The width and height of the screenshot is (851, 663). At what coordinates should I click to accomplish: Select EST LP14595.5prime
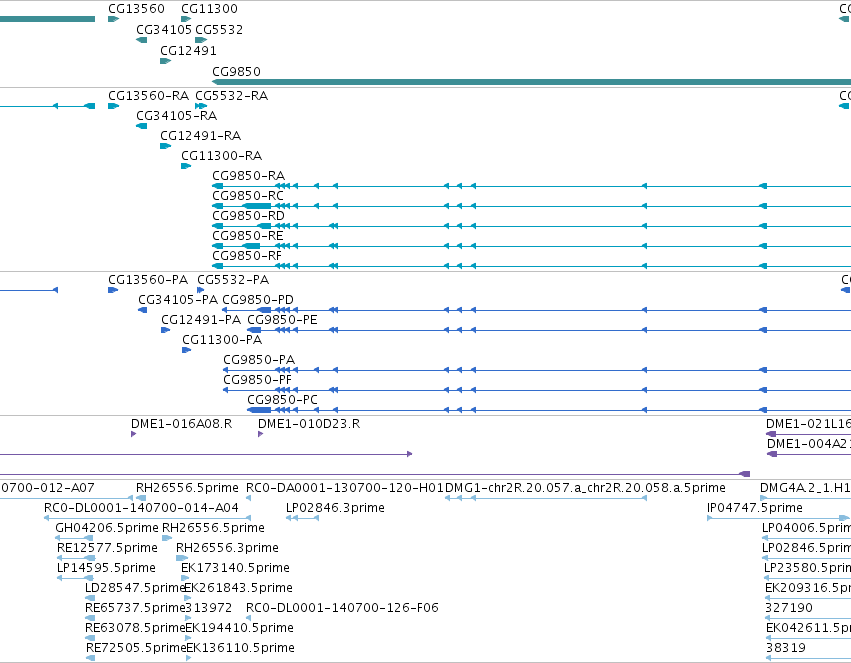click(x=106, y=569)
